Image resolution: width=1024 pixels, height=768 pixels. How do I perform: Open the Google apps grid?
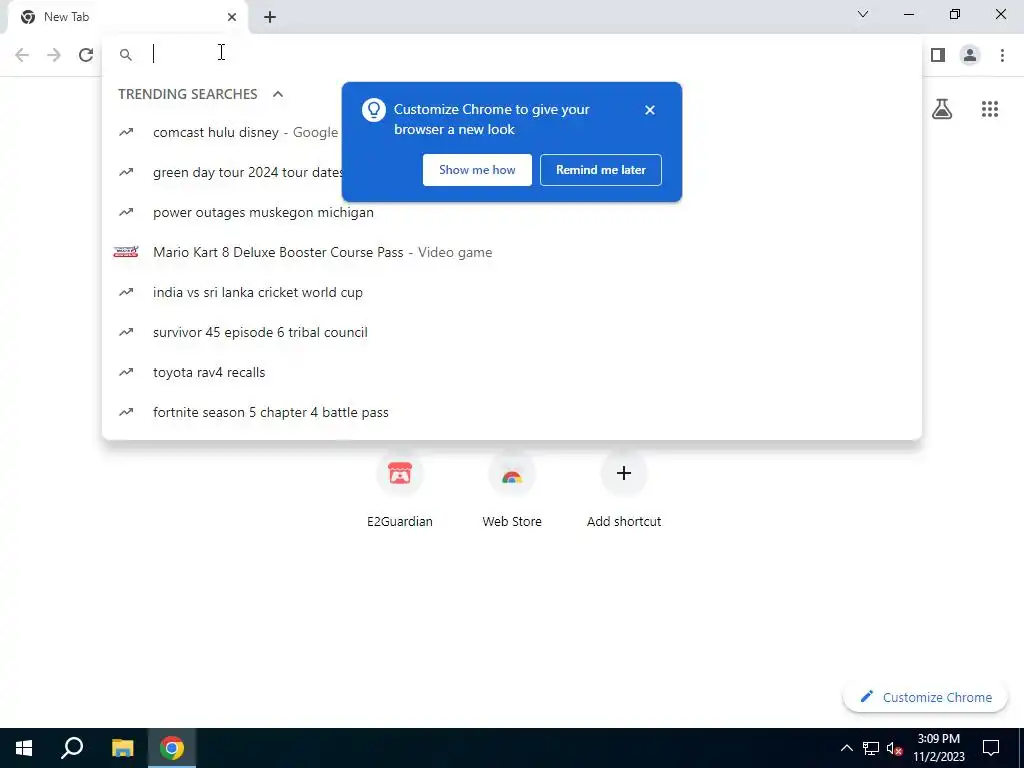(x=989, y=109)
